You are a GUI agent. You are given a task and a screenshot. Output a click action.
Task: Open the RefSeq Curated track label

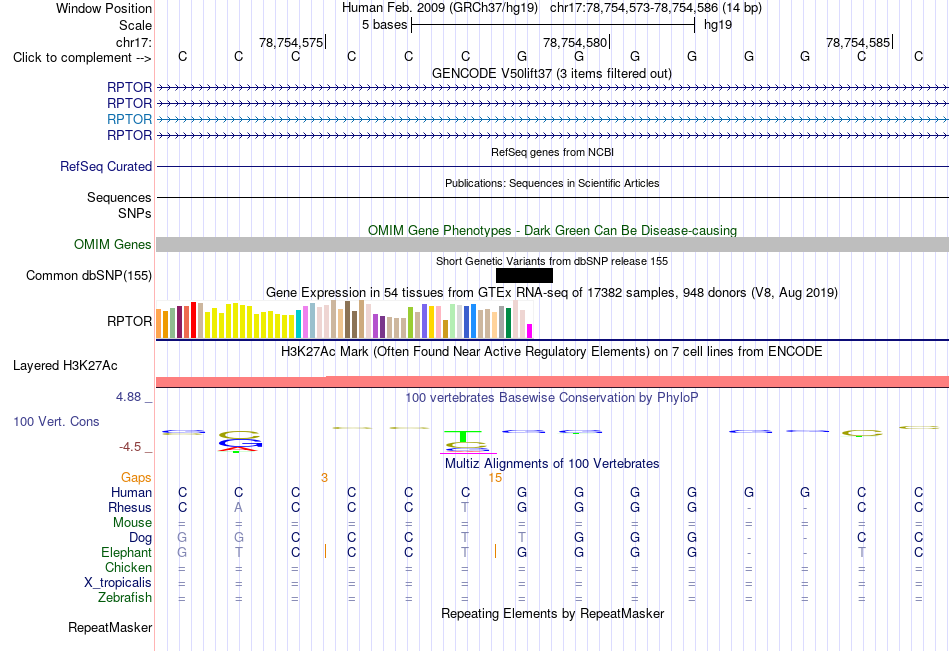pos(105,166)
